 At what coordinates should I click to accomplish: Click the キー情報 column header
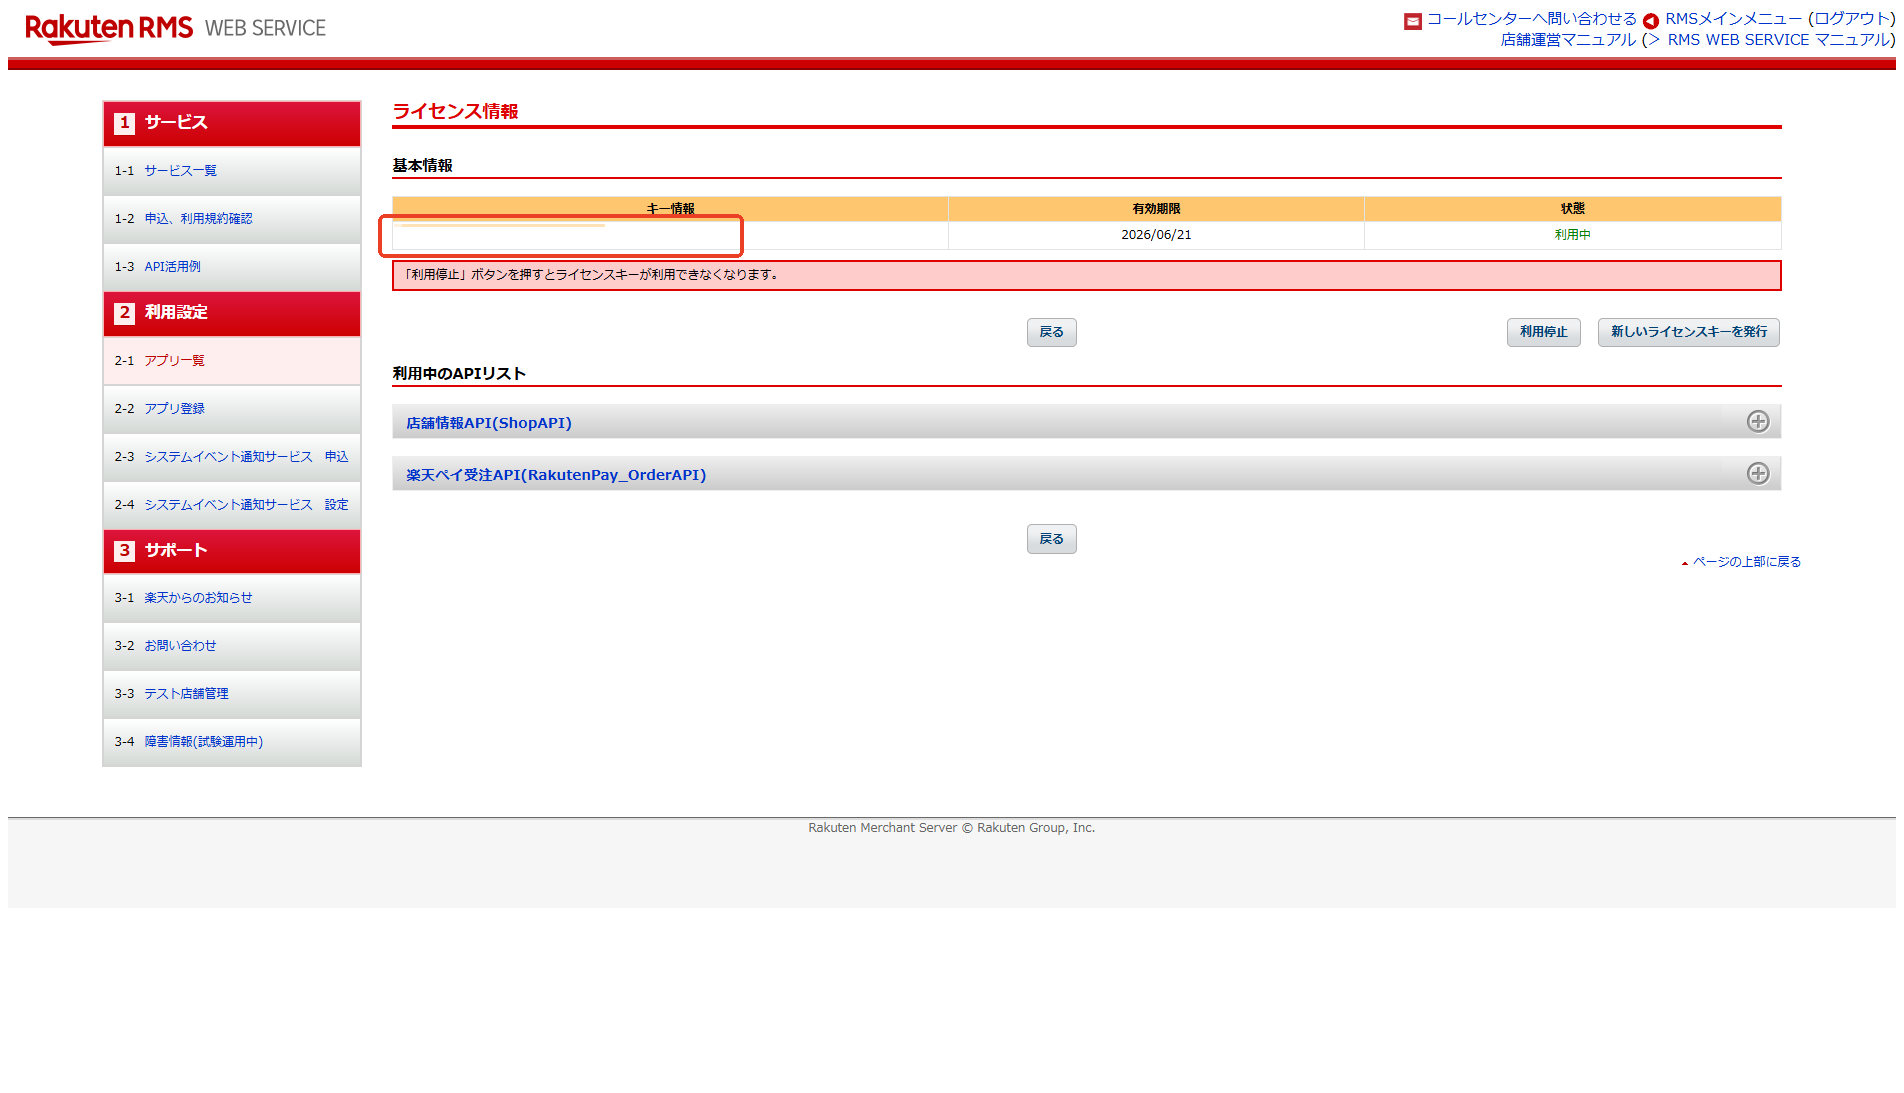tap(670, 209)
